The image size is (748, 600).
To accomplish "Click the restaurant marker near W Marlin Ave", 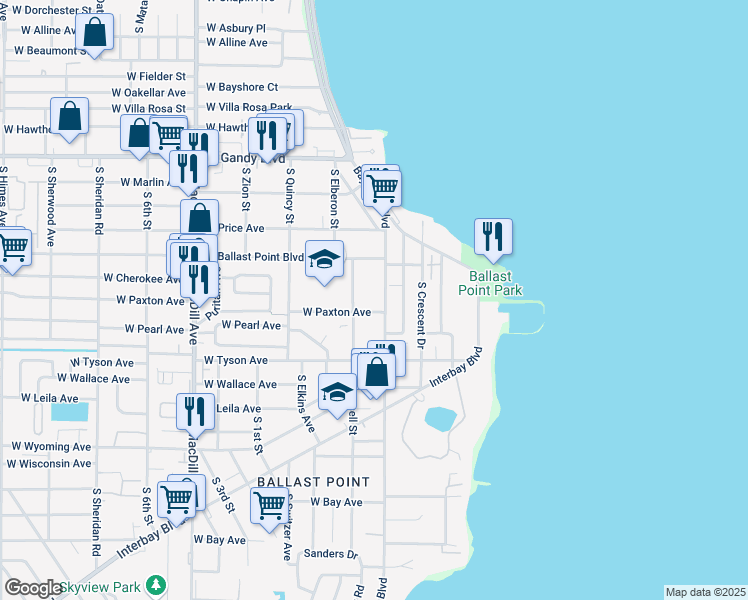I will coord(188,172).
